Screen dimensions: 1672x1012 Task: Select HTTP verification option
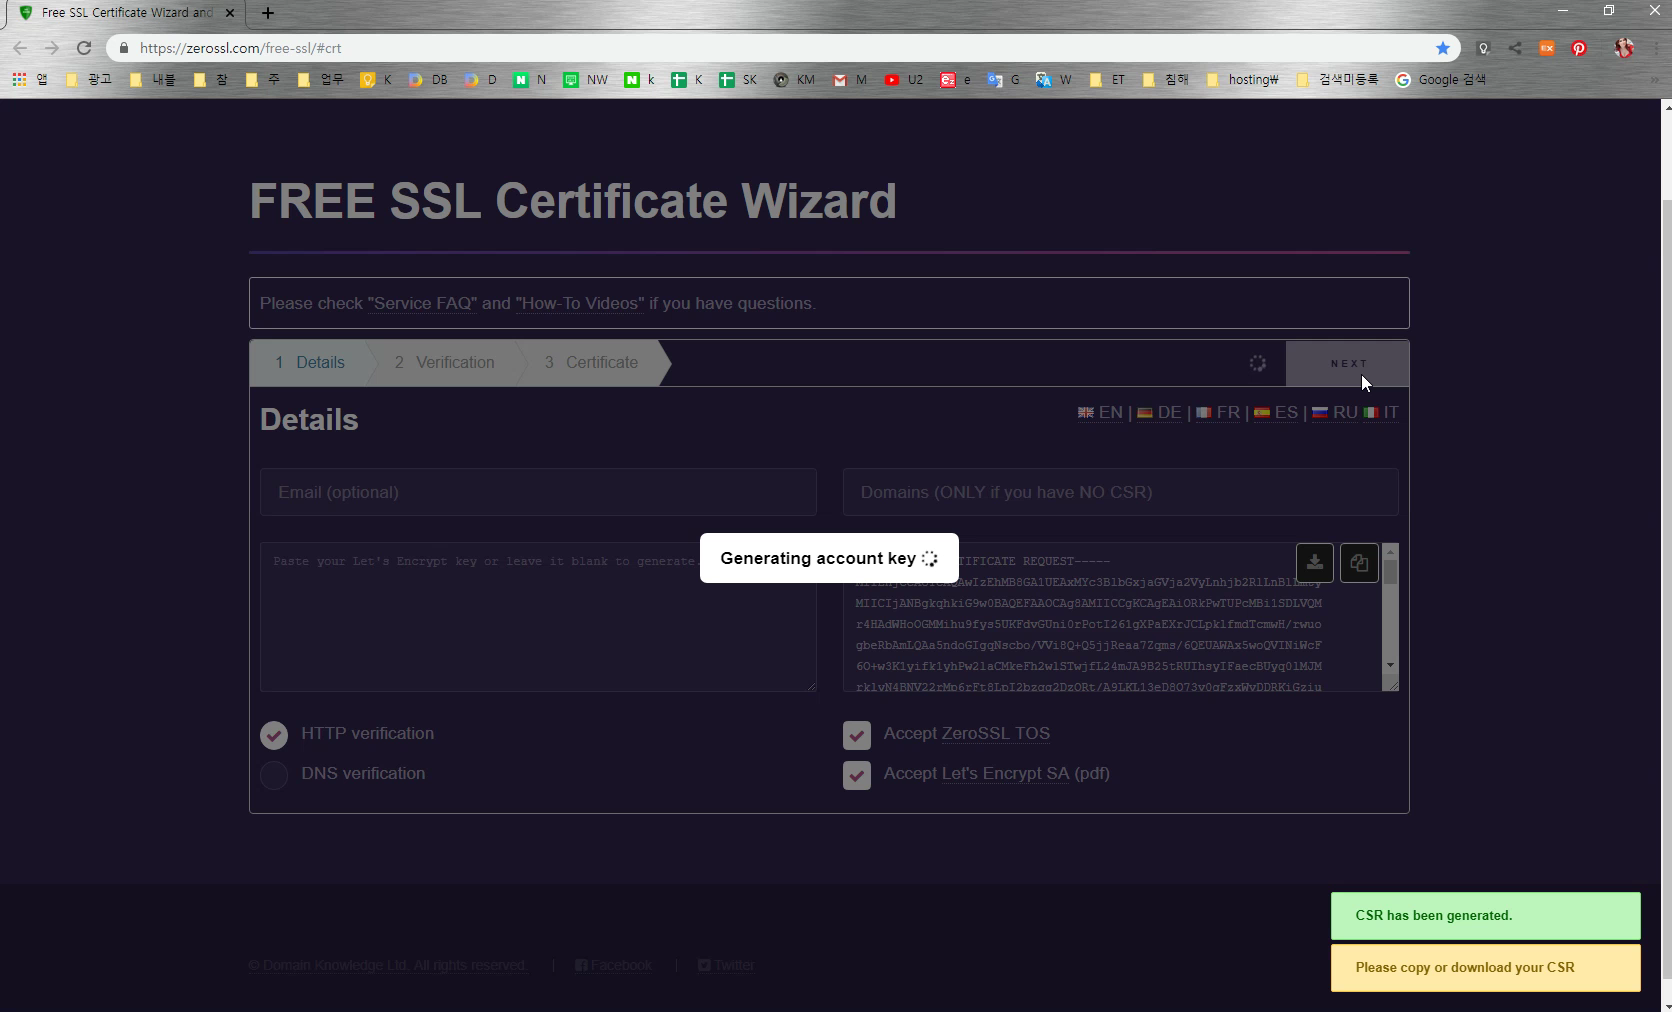pyautogui.click(x=274, y=735)
